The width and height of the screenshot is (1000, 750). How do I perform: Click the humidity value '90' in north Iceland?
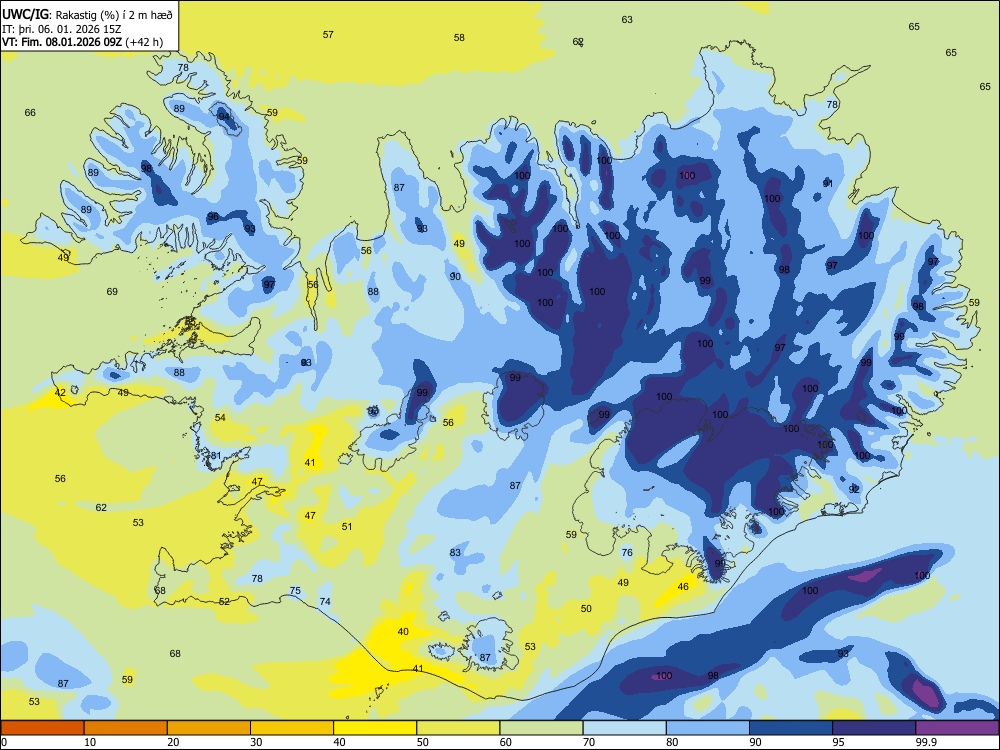[455, 276]
